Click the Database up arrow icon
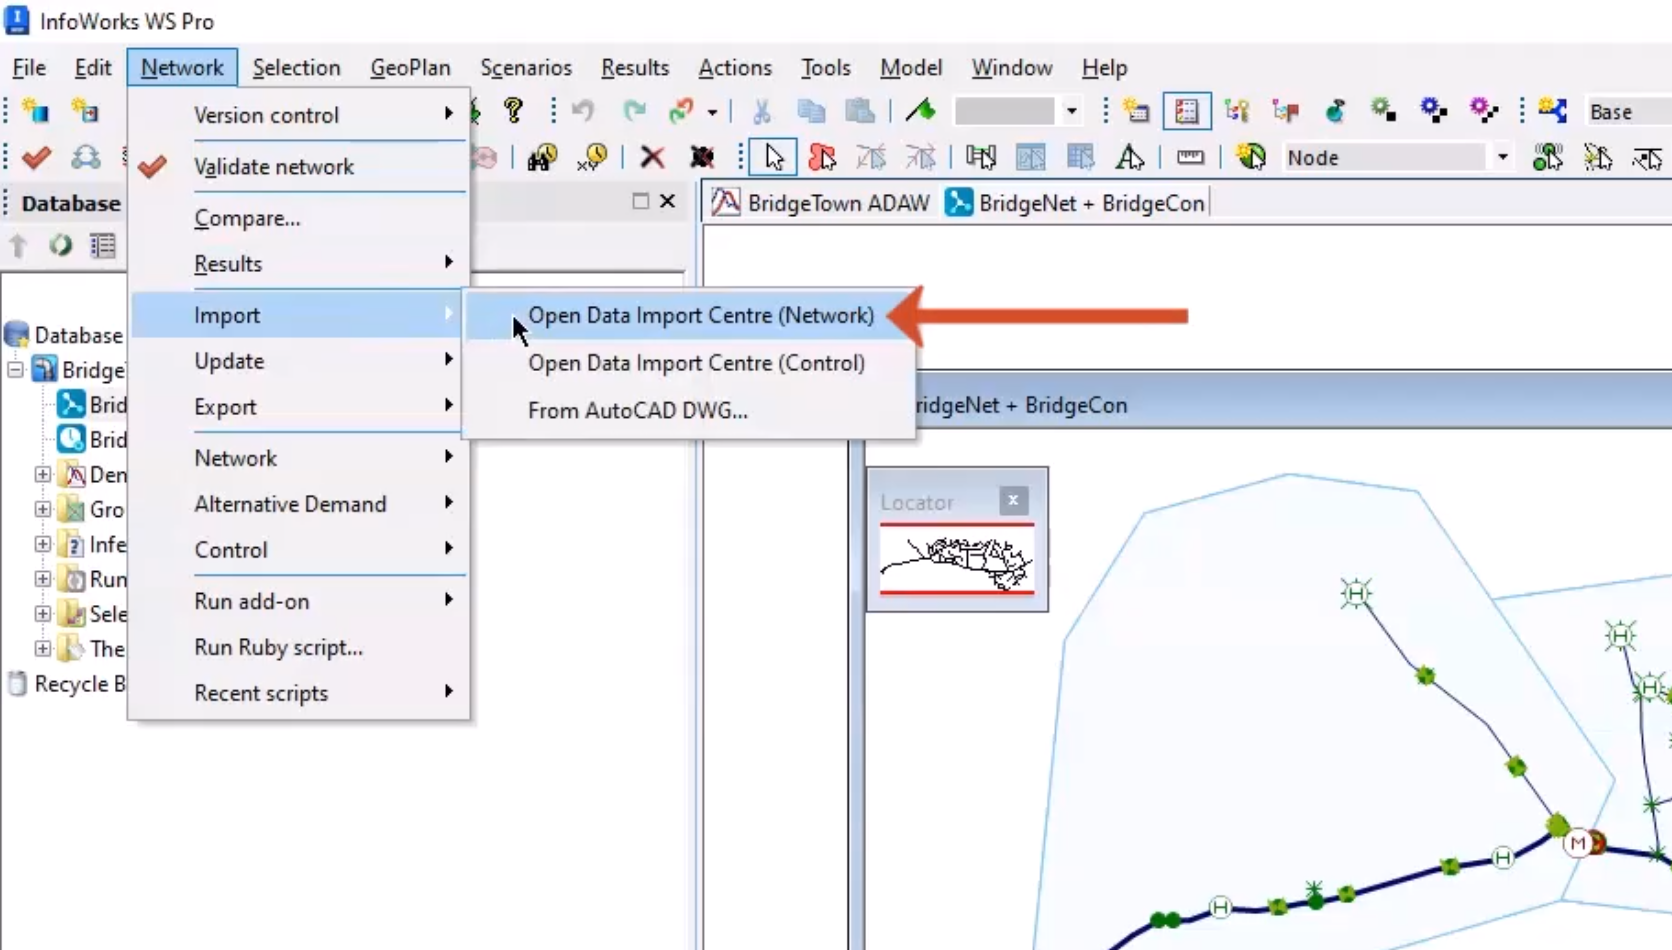Screen dimensions: 1672x950 pyautogui.click(x=18, y=245)
